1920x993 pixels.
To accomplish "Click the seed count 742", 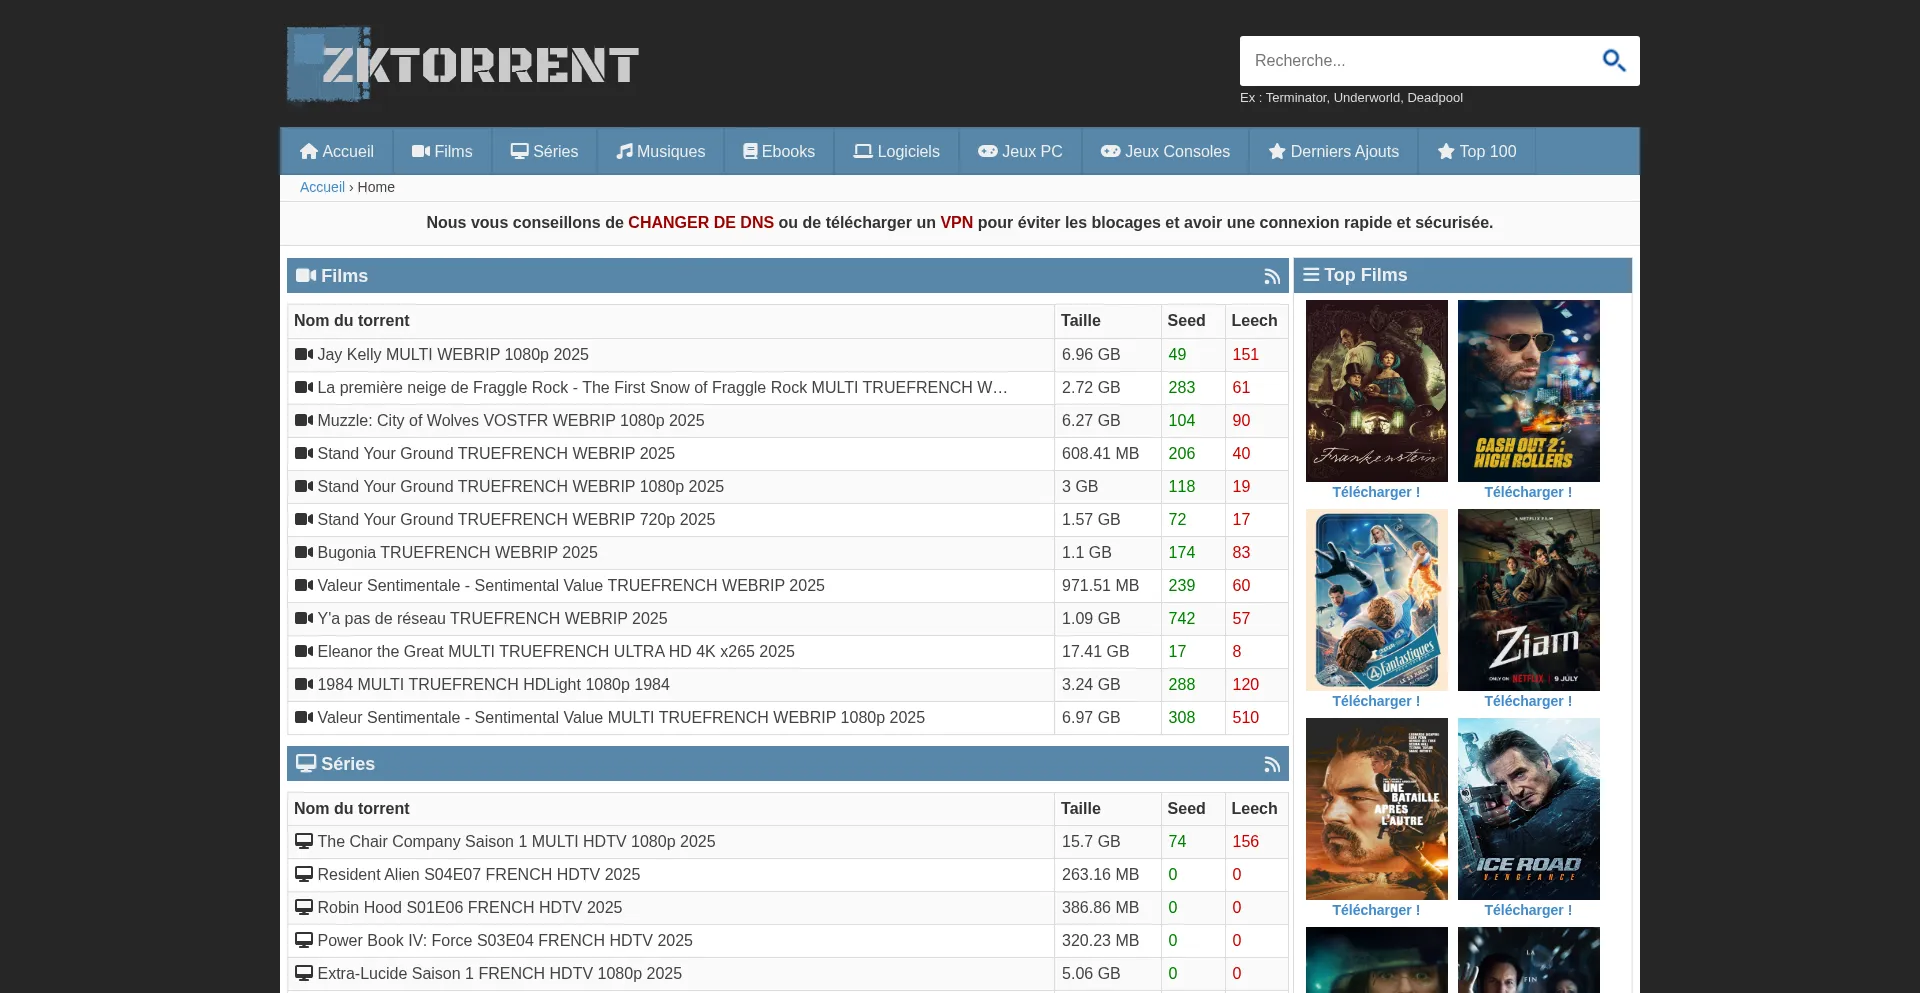I will (x=1182, y=618).
